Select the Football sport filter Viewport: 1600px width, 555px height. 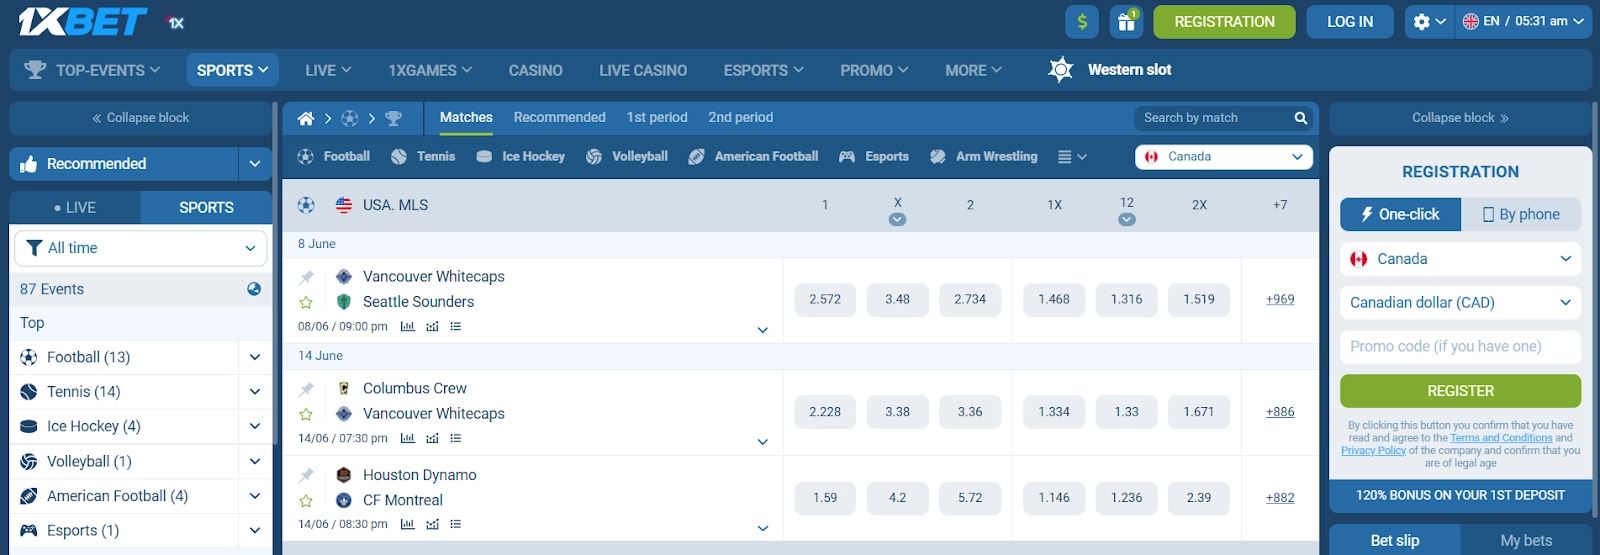coord(334,157)
